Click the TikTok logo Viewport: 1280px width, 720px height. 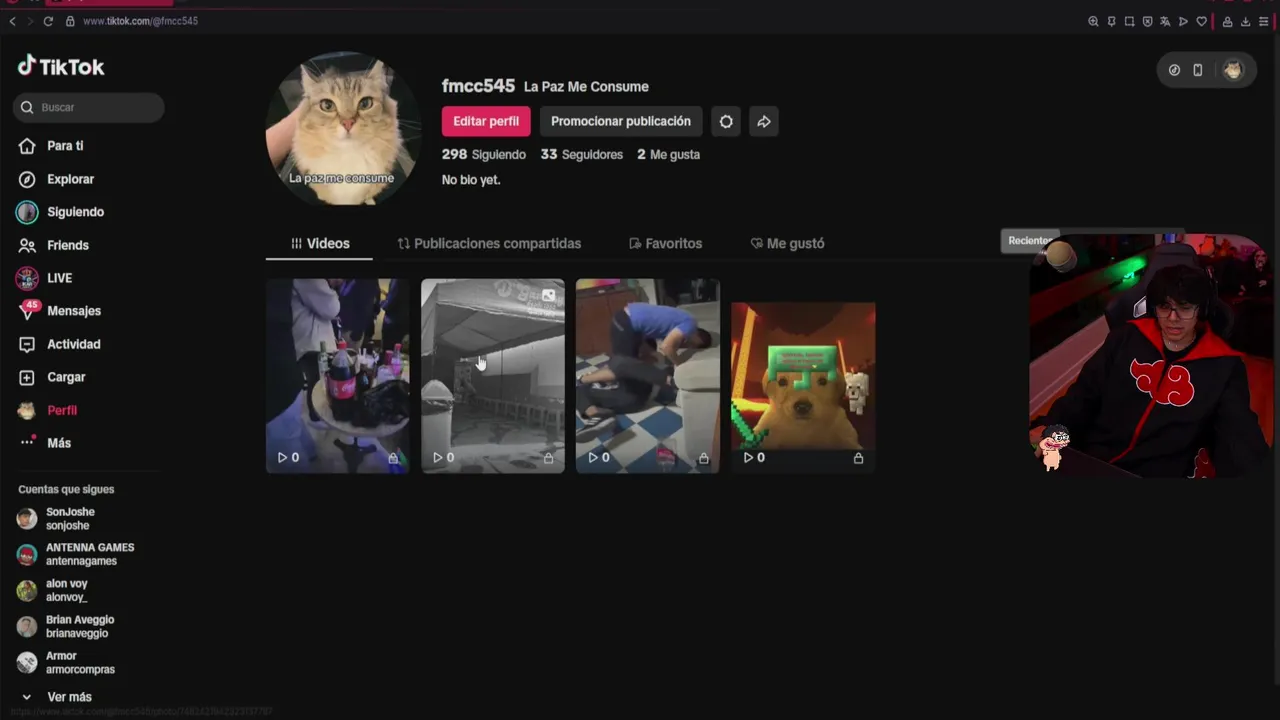tap(61, 67)
